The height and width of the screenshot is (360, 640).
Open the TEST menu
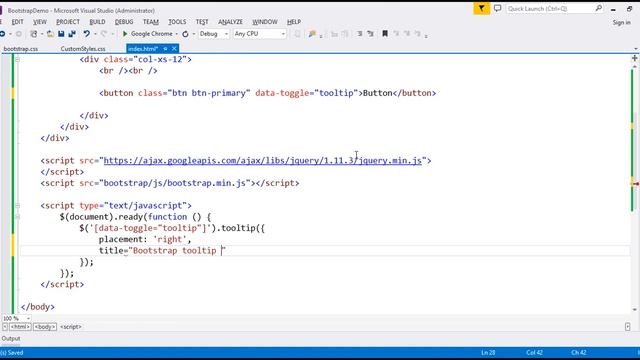point(202,22)
